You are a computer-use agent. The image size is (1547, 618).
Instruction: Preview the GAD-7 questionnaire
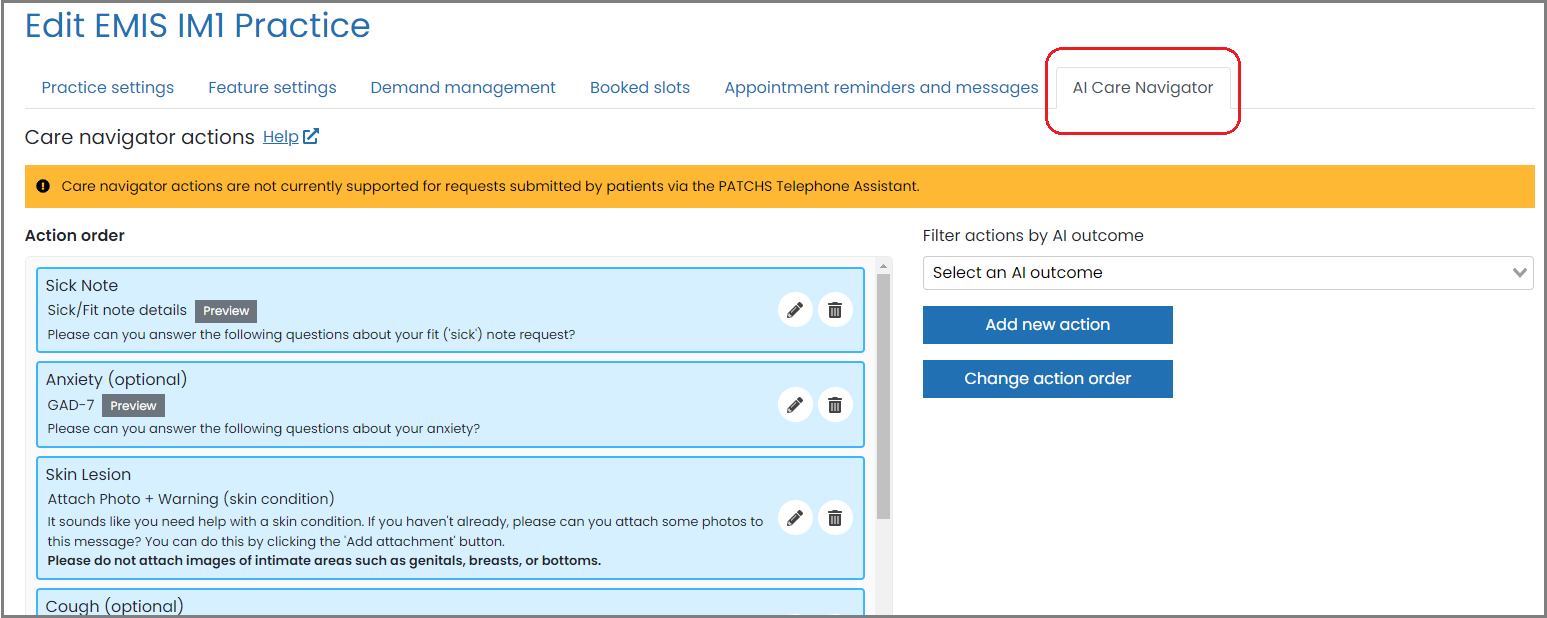(x=132, y=405)
